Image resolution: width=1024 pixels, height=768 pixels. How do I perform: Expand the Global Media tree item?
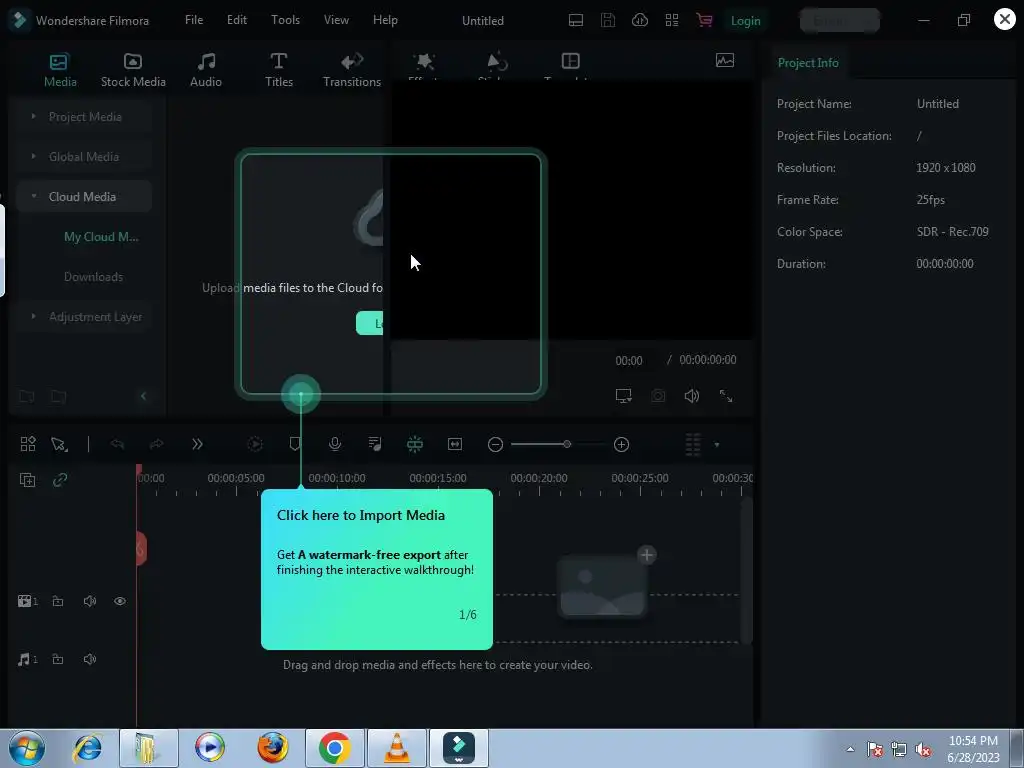[33, 156]
